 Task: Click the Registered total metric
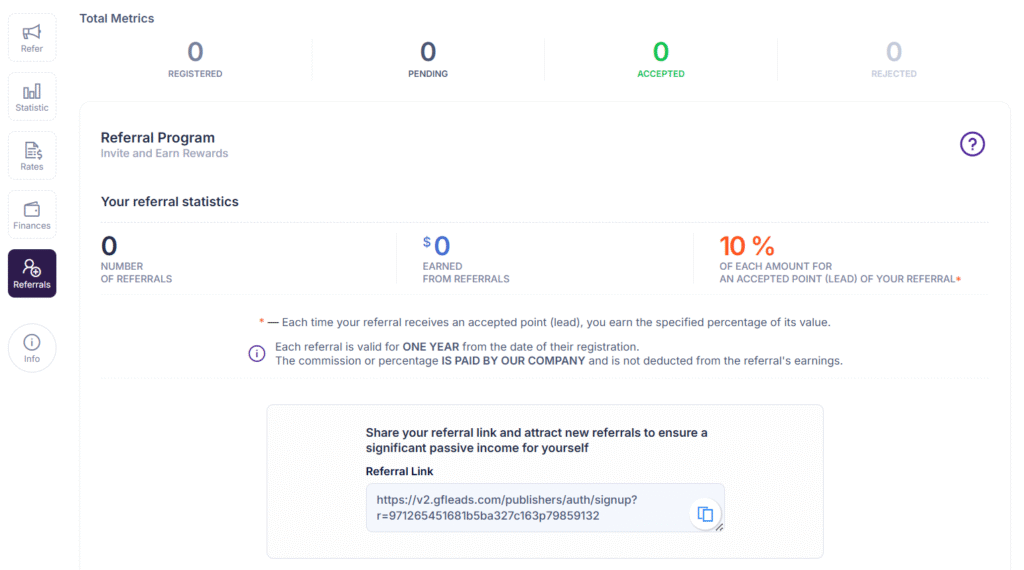pyautogui.click(x=195, y=59)
